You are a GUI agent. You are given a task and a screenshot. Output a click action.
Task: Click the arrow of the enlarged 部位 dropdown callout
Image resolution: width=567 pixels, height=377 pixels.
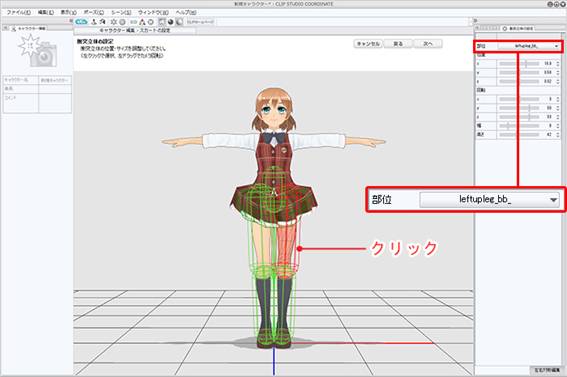coord(553,200)
